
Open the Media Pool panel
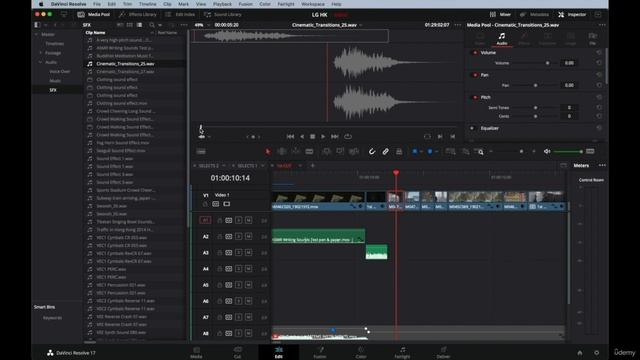94,14
